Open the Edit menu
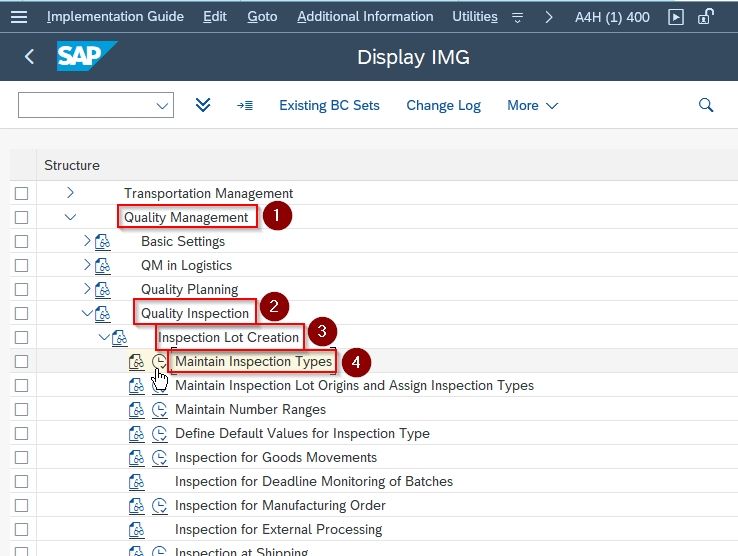 click(215, 16)
